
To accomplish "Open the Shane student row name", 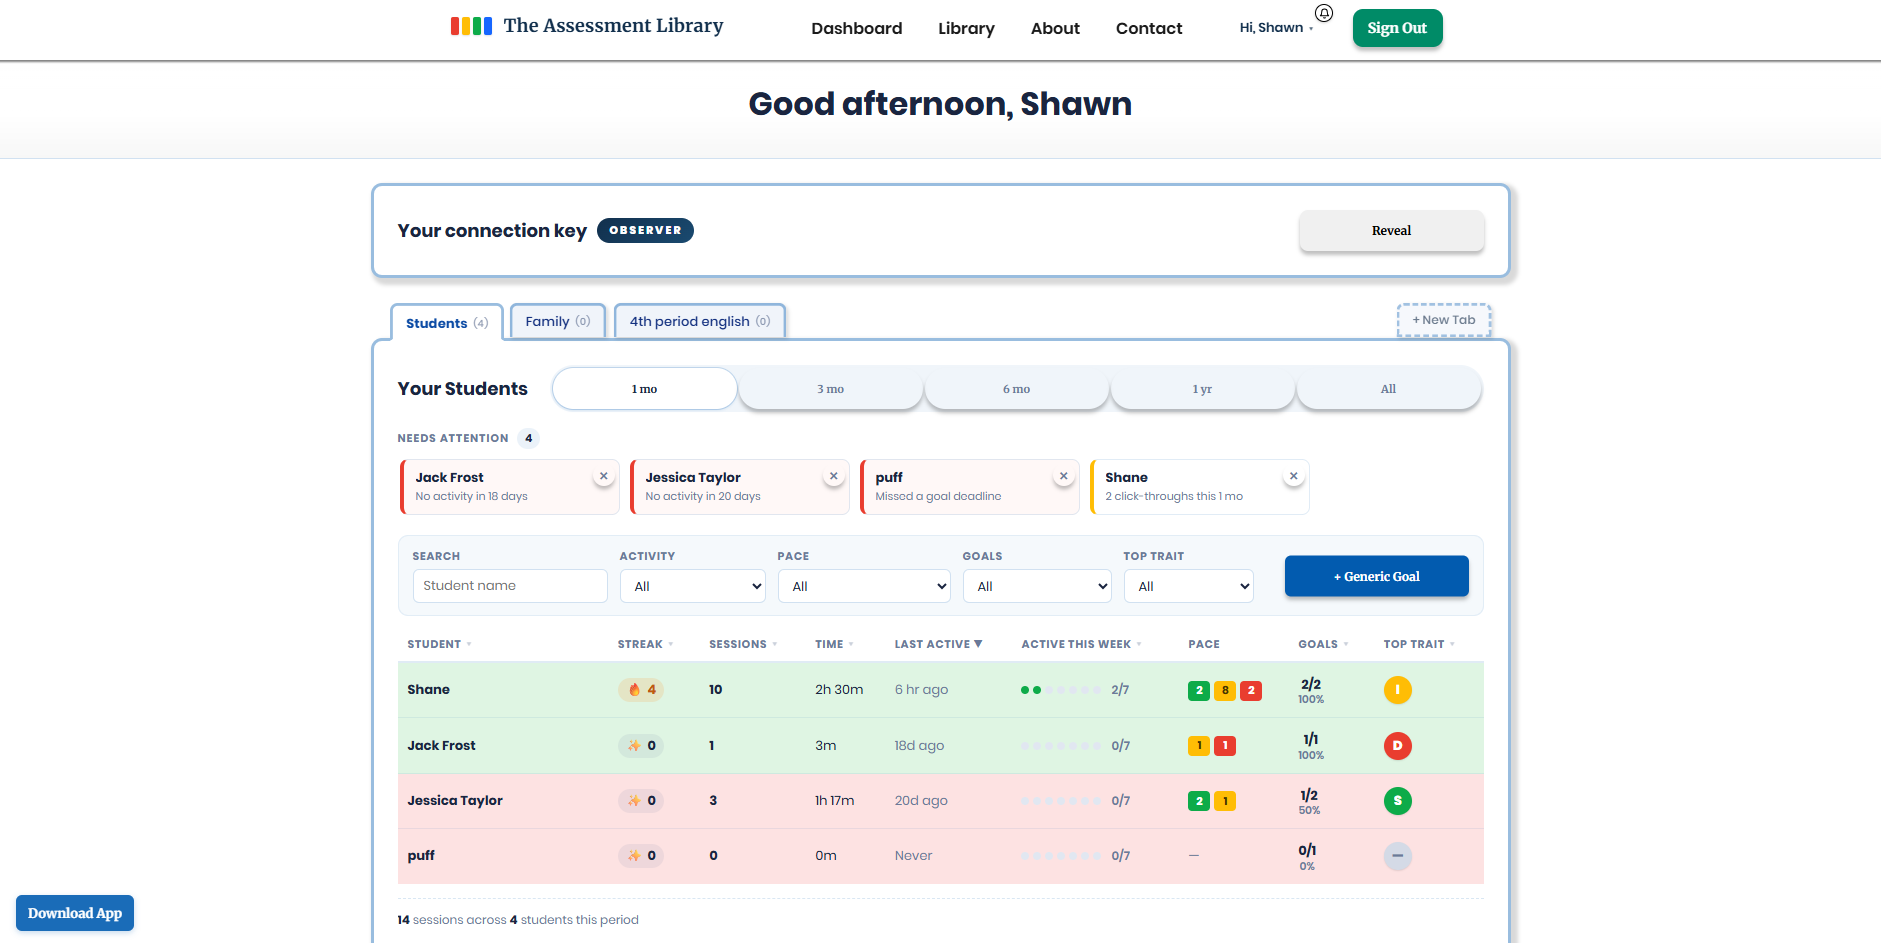I will pyautogui.click(x=428, y=690).
